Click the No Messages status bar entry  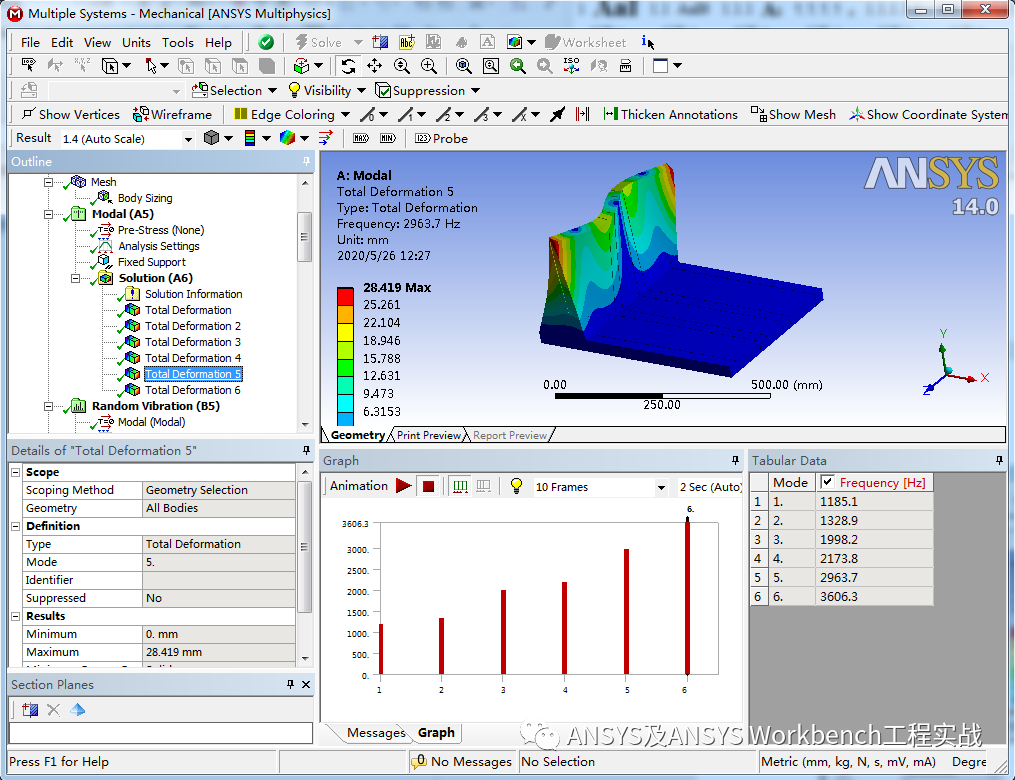point(462,762)
